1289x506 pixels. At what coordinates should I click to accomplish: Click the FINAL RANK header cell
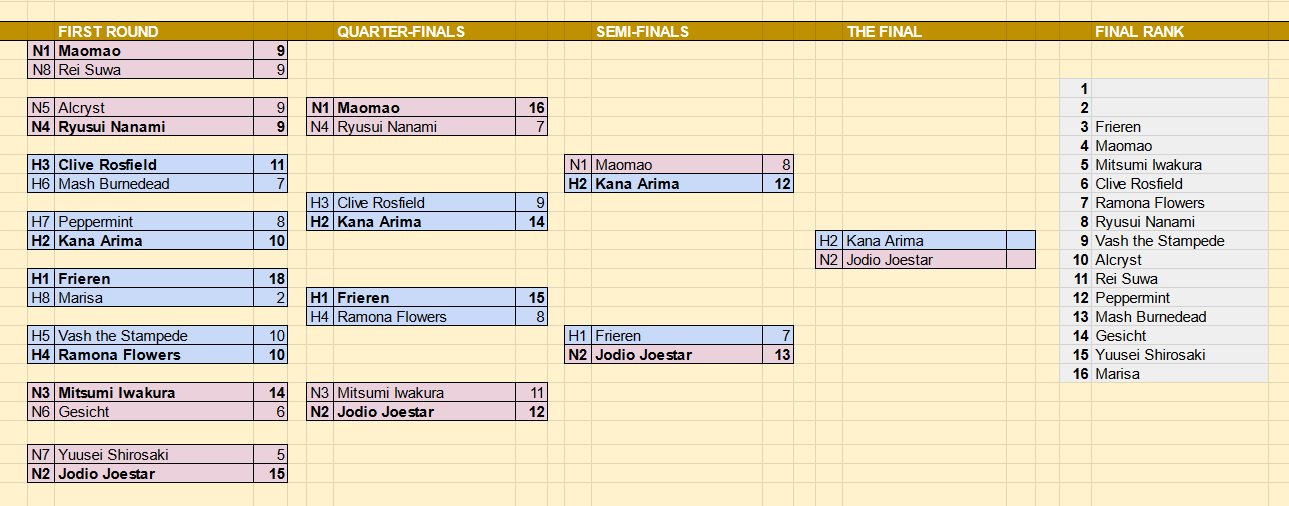pyautogui.click(x=1140, y=32)
